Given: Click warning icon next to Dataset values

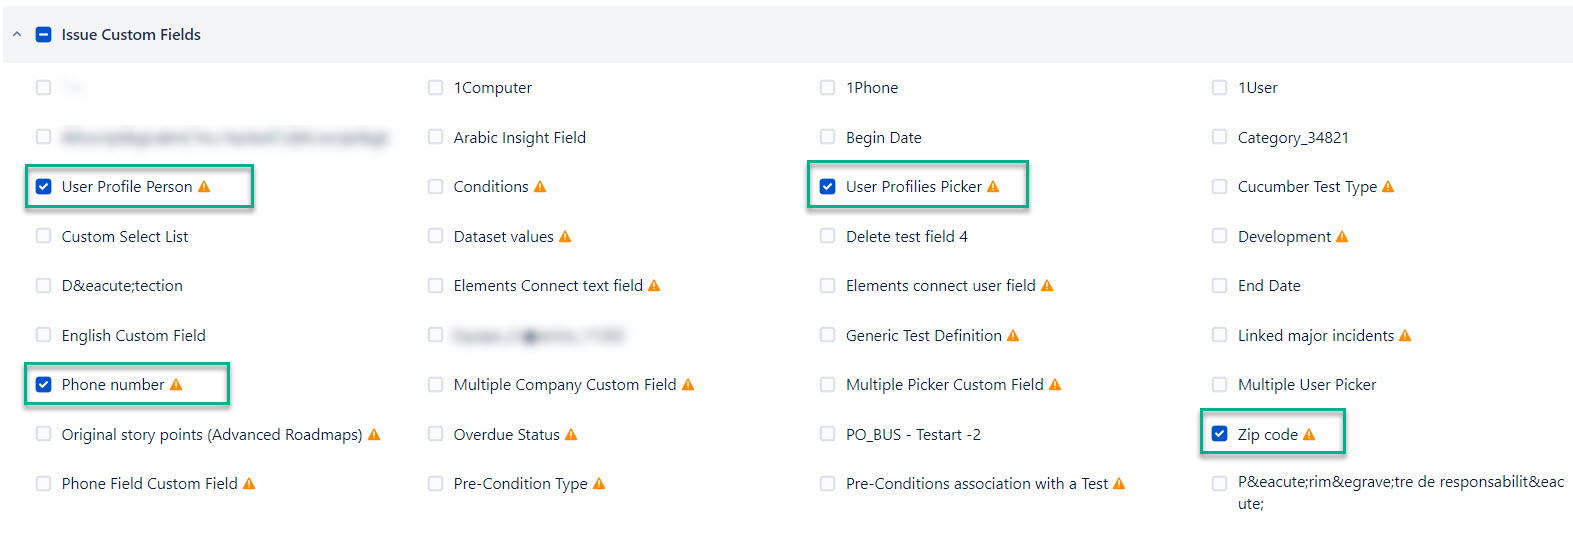Looking at the screenshot, I should pyautogui.click(x=565, y=237).
